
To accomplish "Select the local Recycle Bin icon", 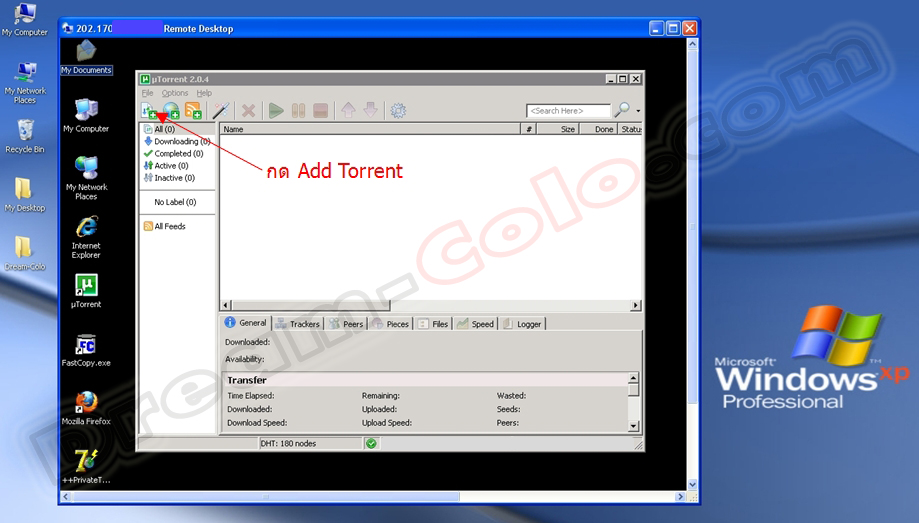I will point(25,137).
